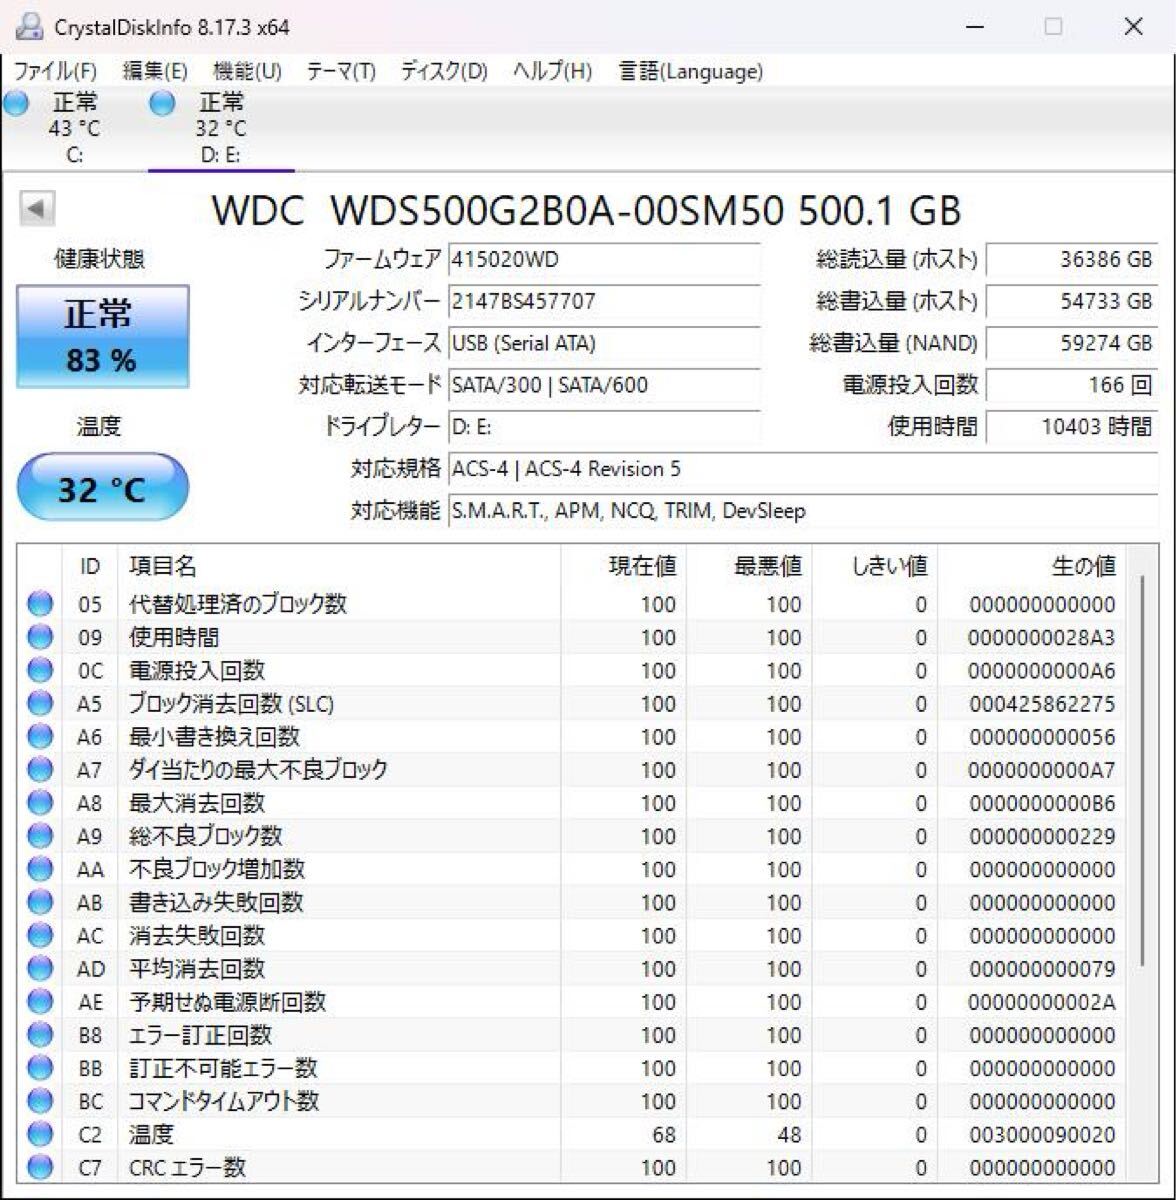Click the previous disk arrow button
Image resolution: width=1176 pixels, height=1200 pixels.
click(37, 209)
